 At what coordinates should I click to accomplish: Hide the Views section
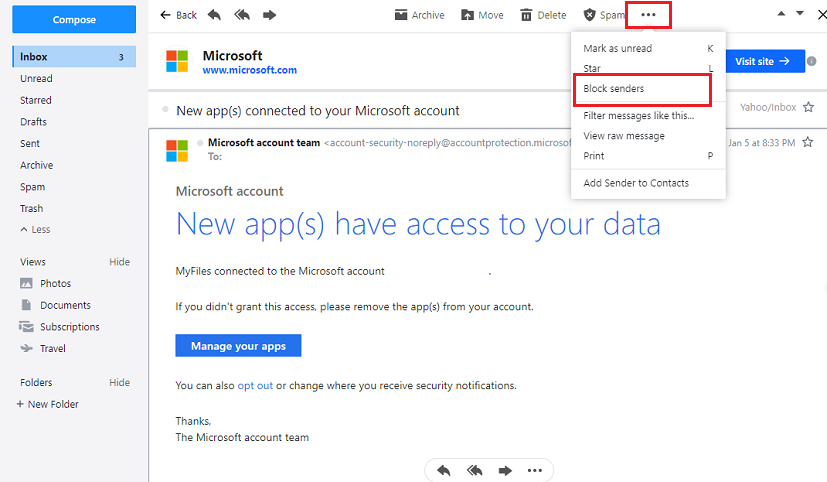click(119, 262)
